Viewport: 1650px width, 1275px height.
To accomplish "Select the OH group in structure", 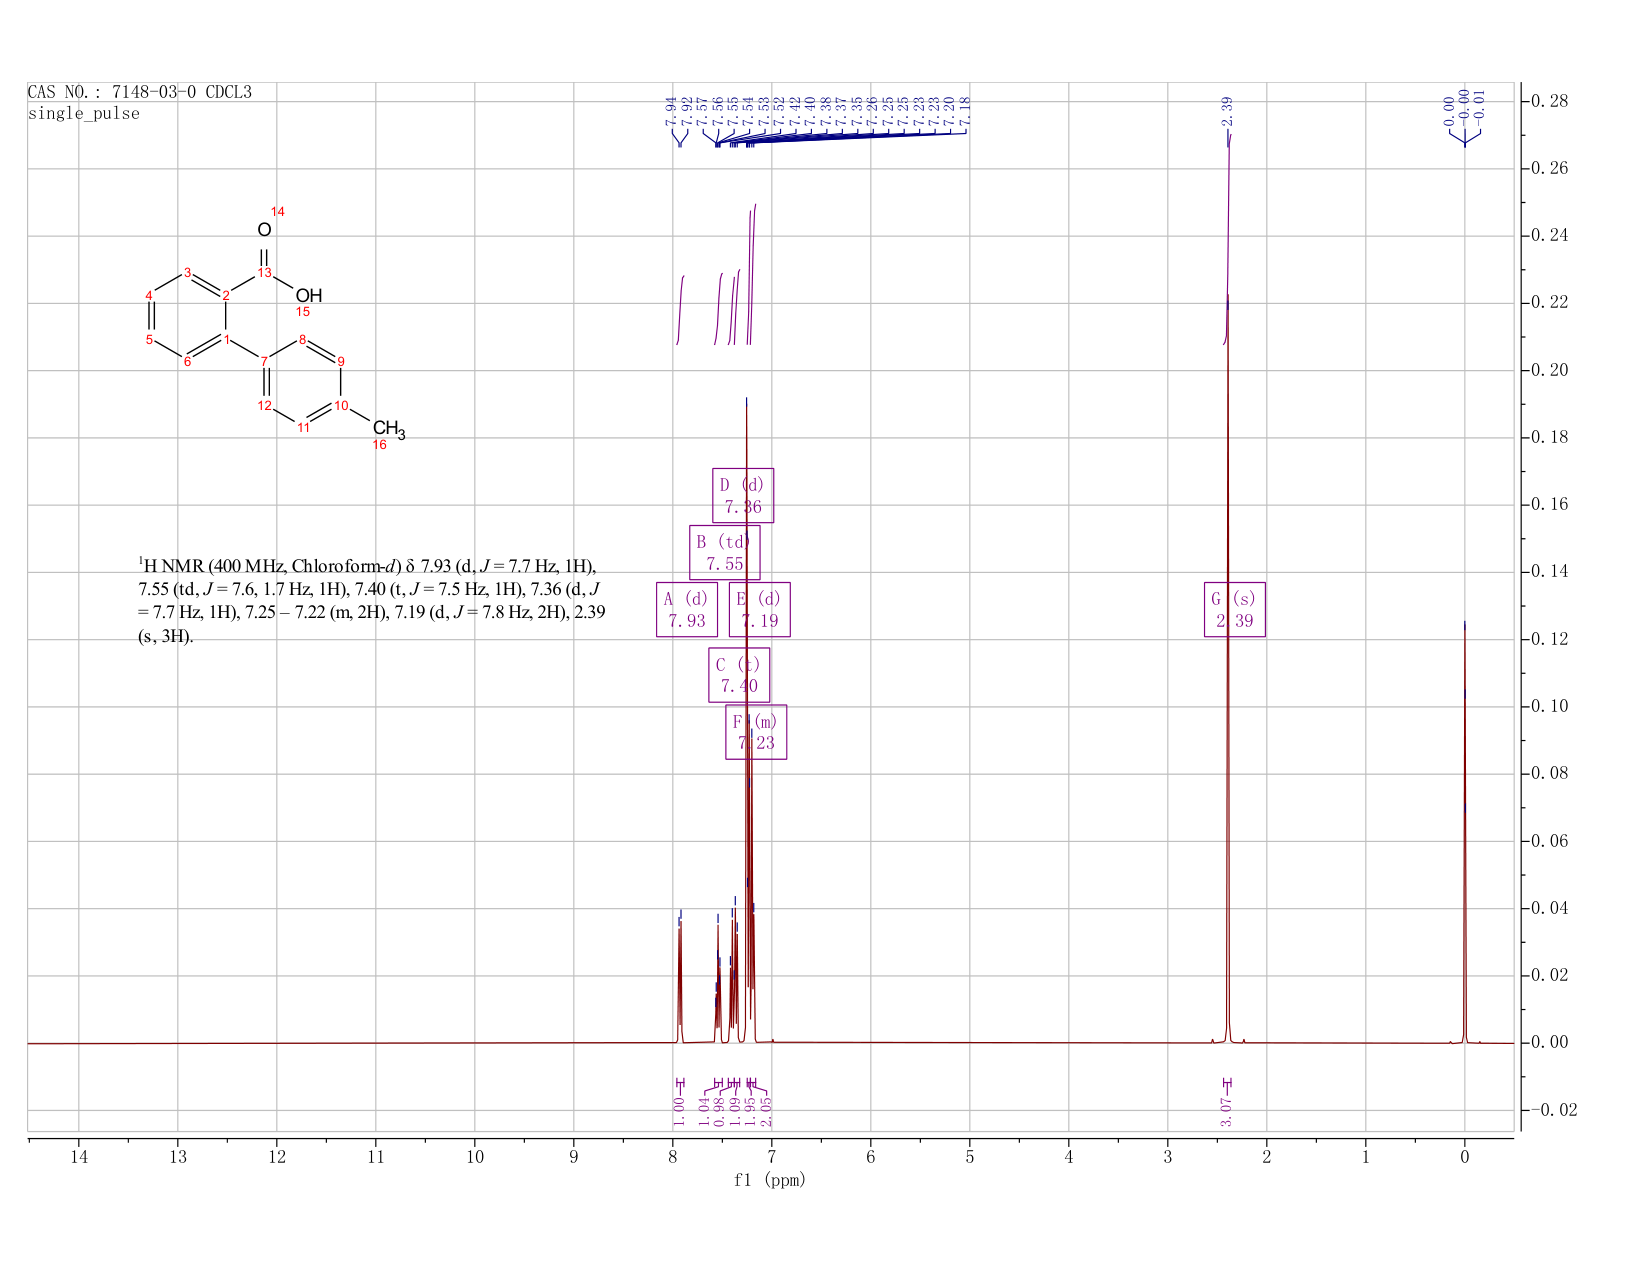I will point(309,296).
